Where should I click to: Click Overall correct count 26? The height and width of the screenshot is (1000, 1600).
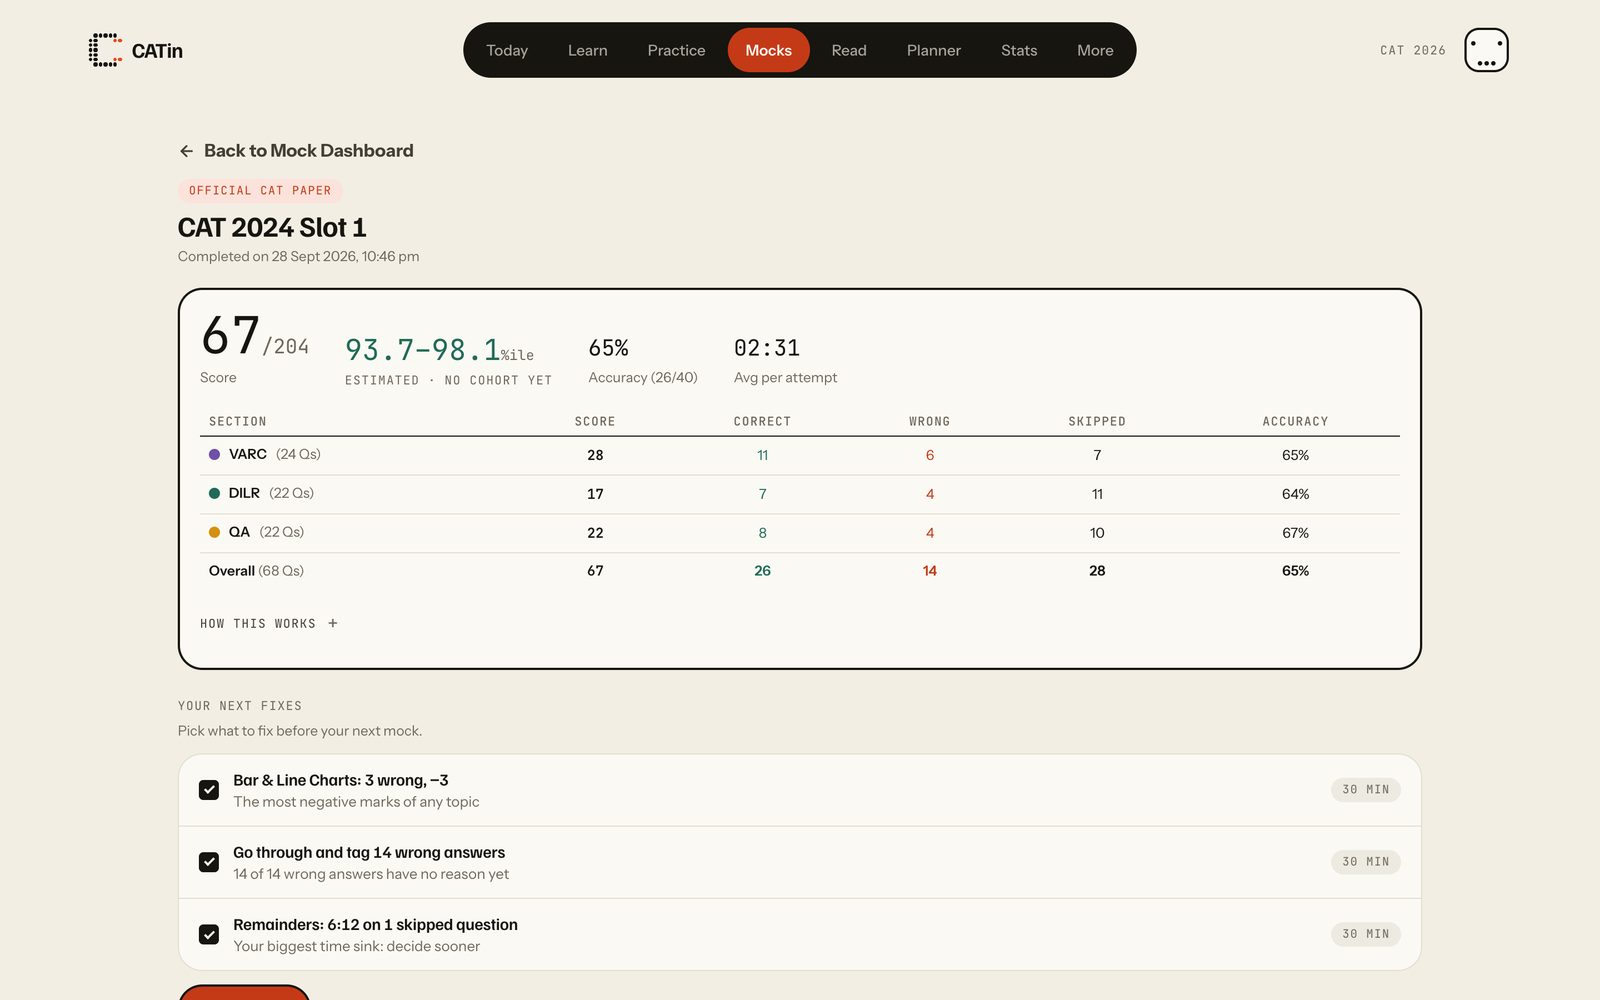click(x=762, y=571)
